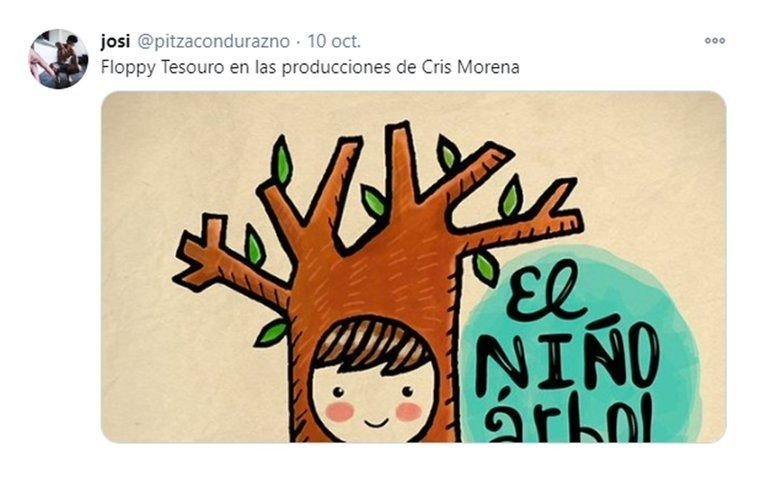Open the profile via display name josi
The image size is (768, 480).
point(115,41)
